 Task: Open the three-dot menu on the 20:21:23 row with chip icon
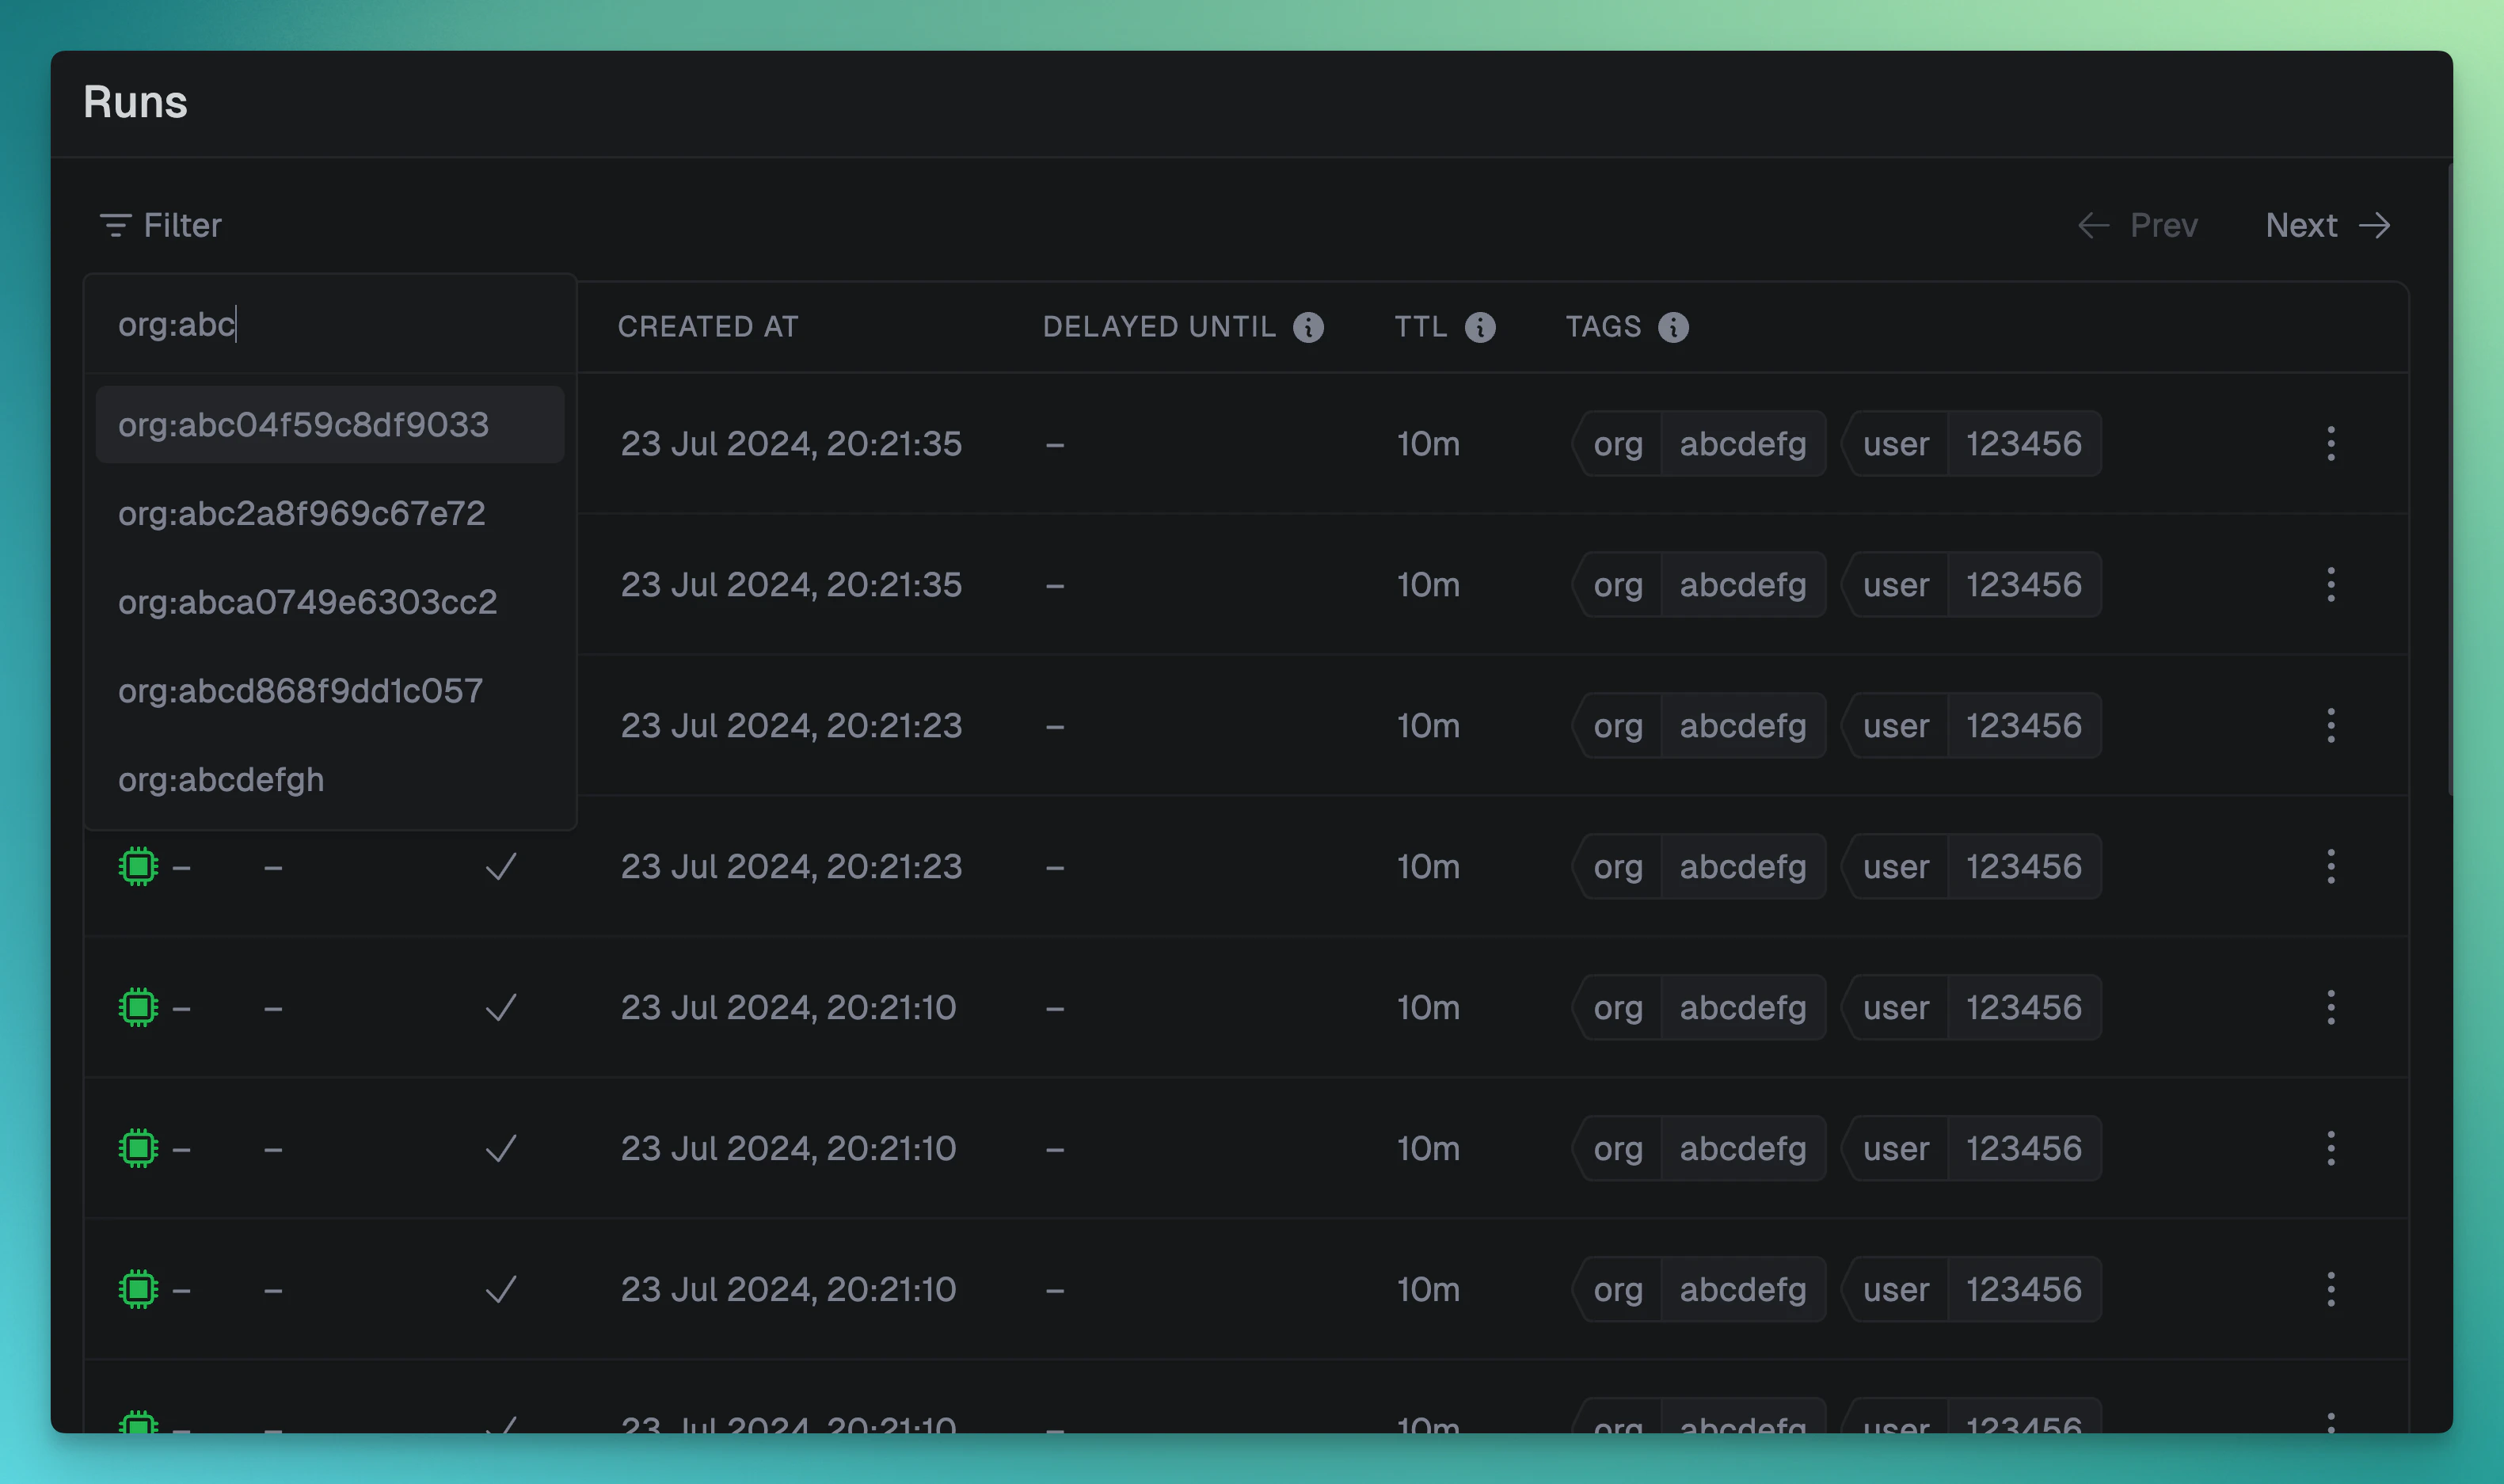2330,866
